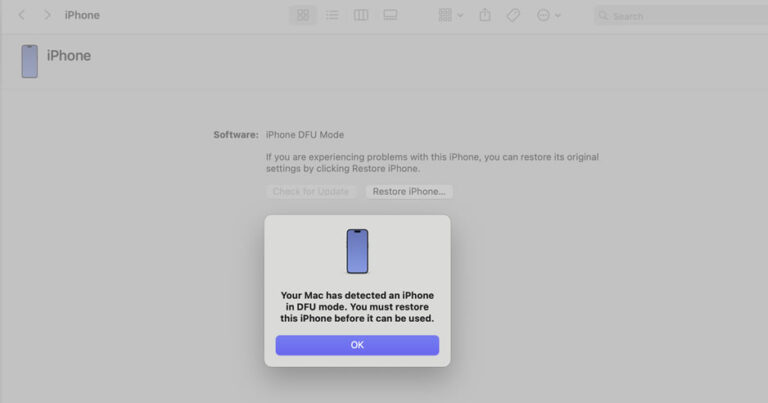Viewport: 768px width, 403px height.
Task: Click the iPhone image in the dialog
Action: point(357,251)
